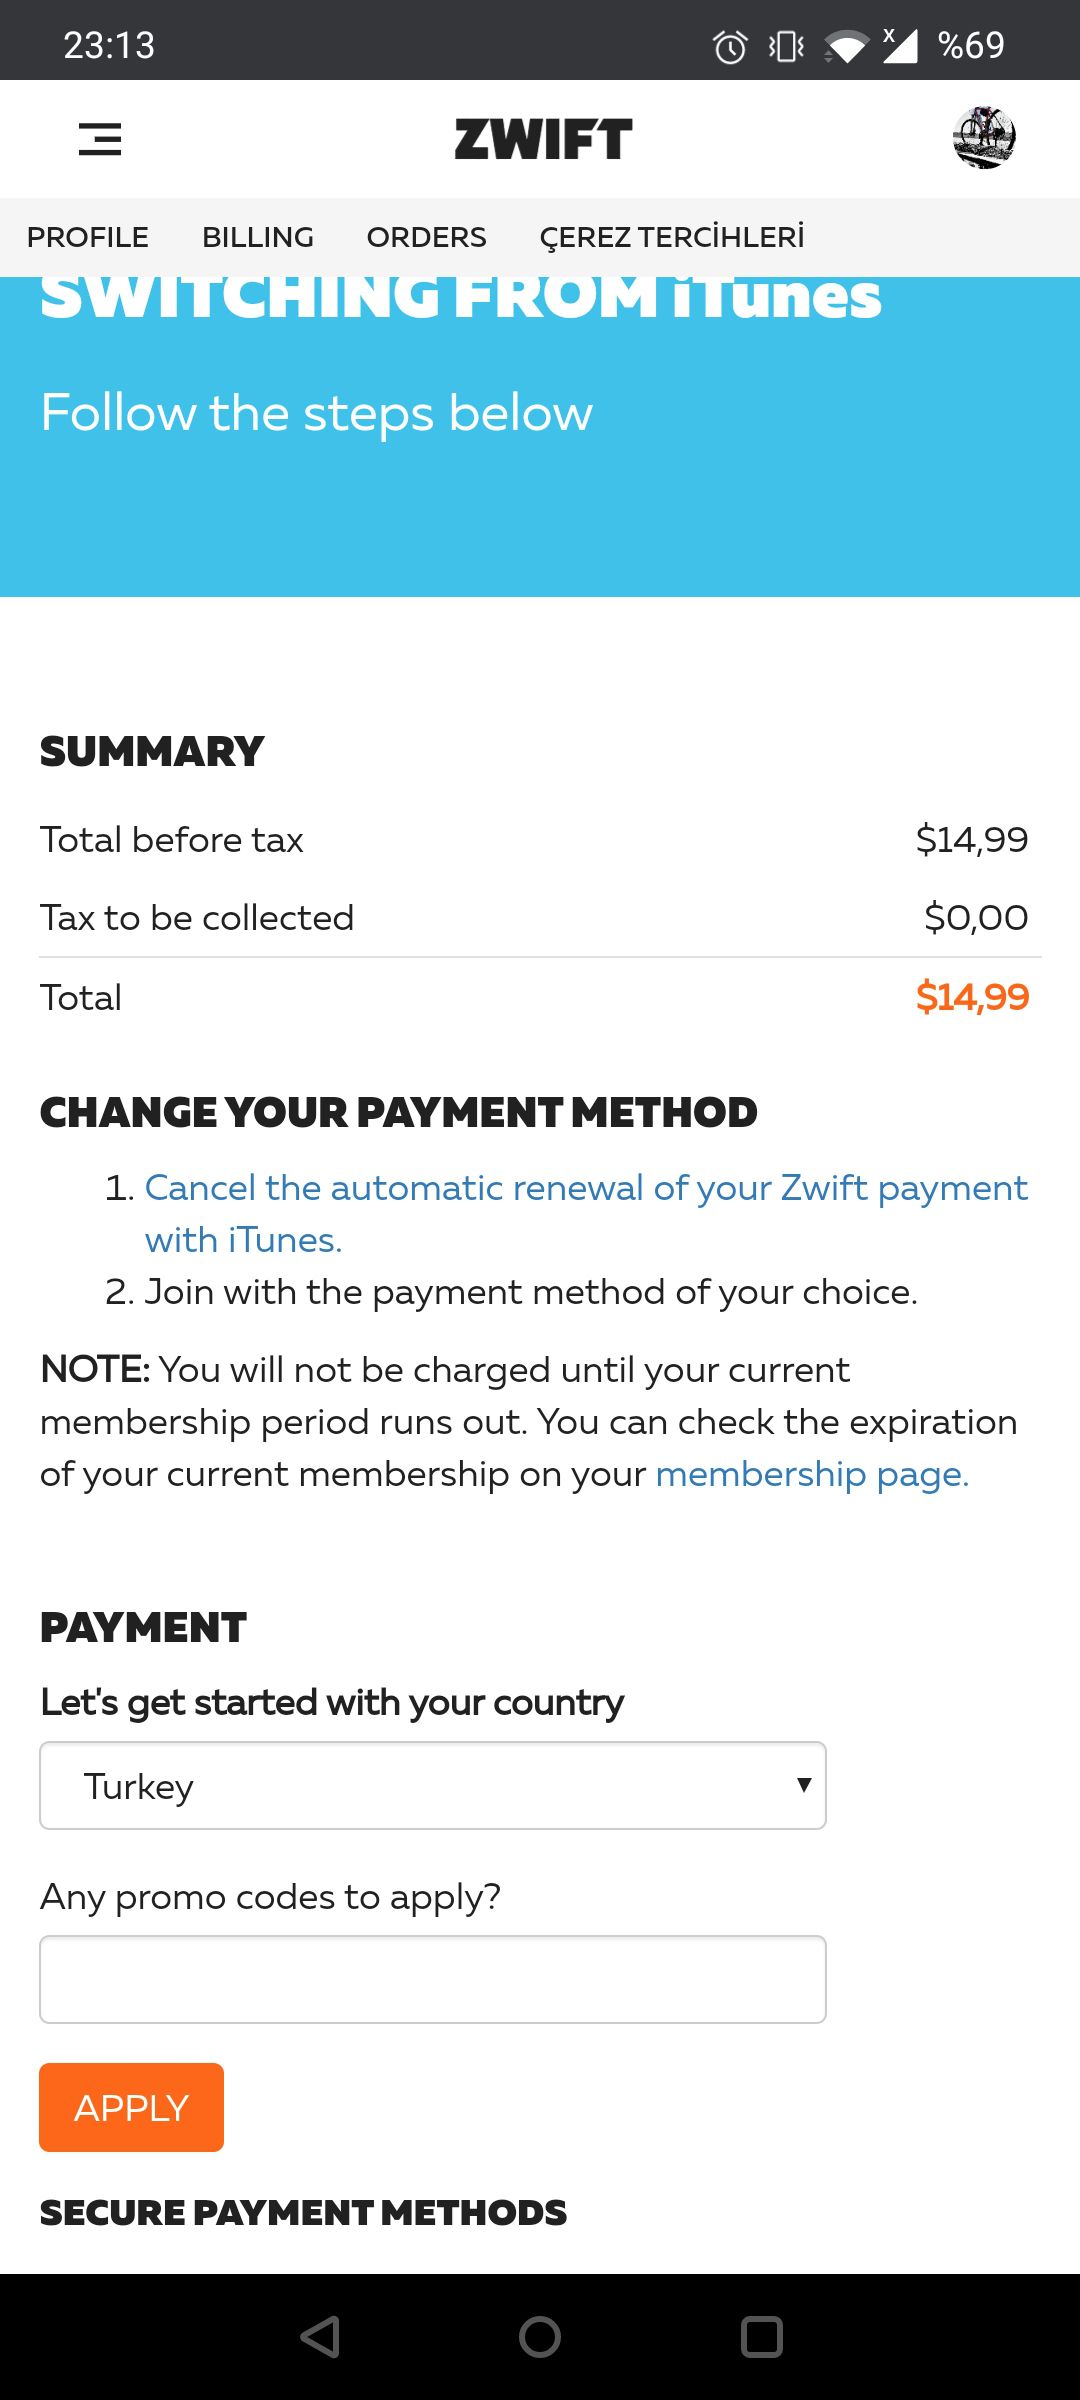This screenshot has width=1080, height=2400.
Task: Tap the alarm icon in status bar
Action: 730,46
